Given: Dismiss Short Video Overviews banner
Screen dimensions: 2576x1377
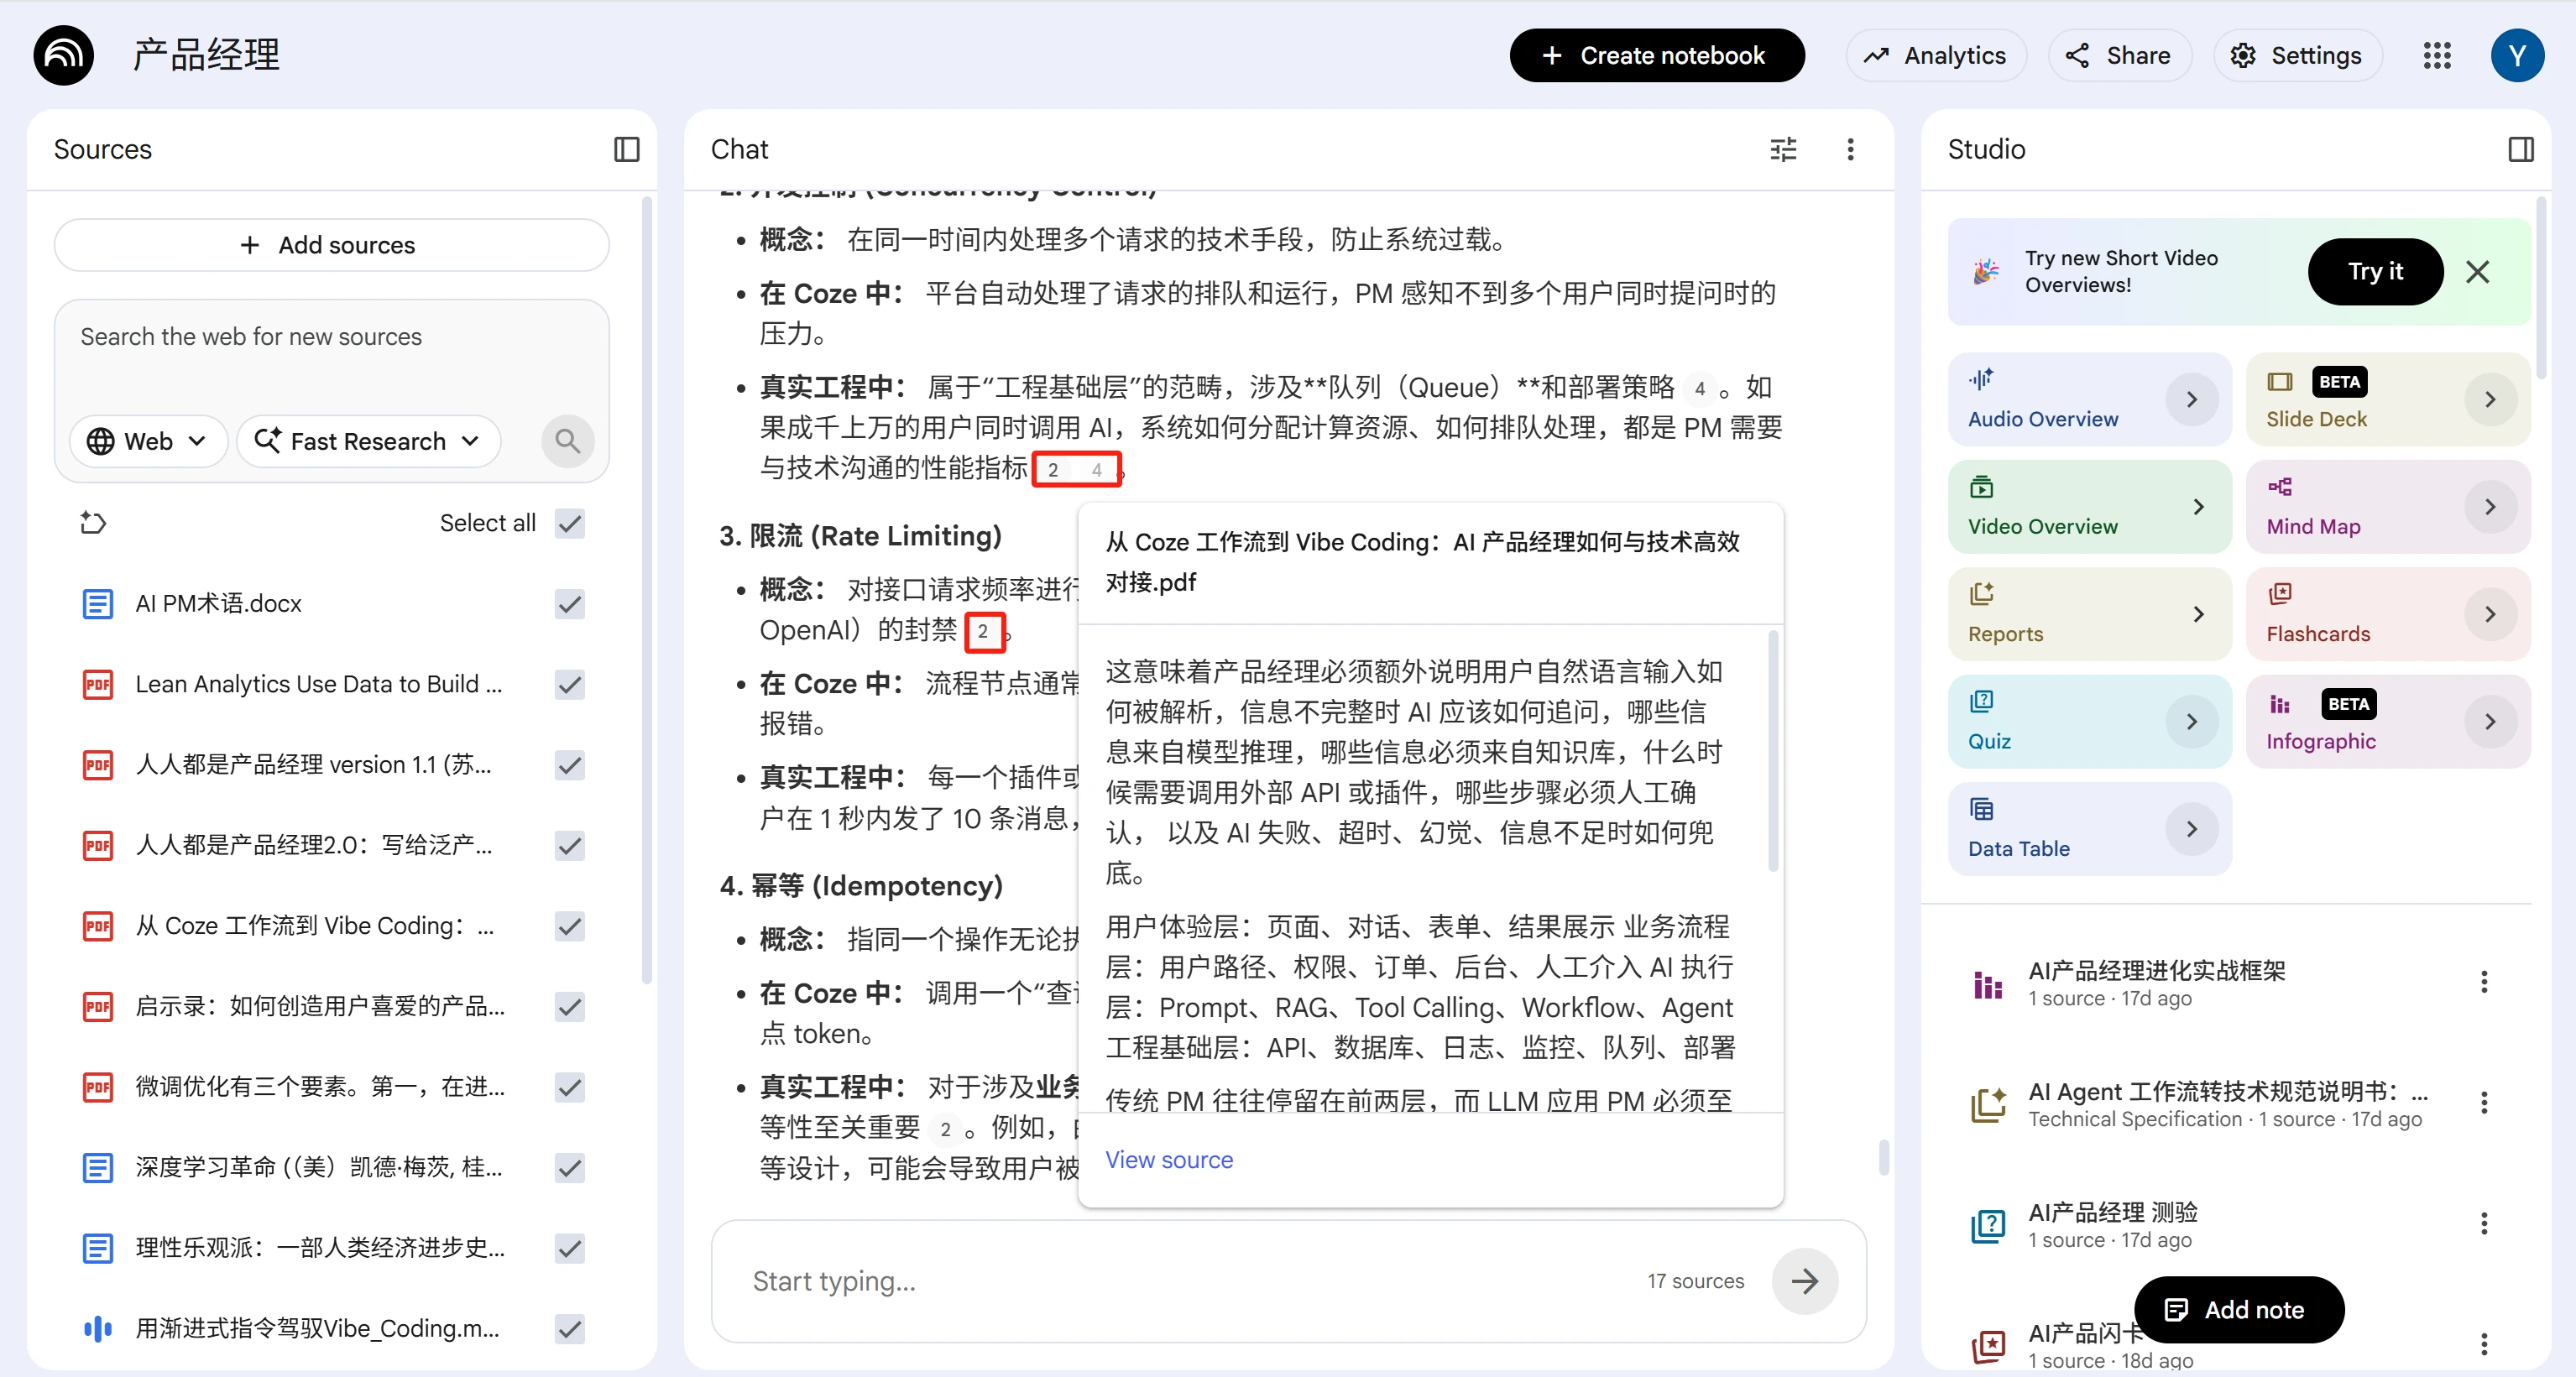Looking at the screenshot, I should click(2477, 272).
